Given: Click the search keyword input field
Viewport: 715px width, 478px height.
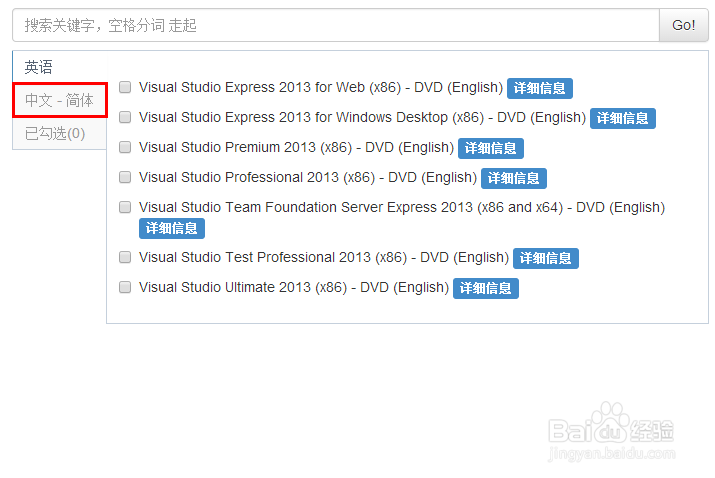Looking at the screenshot, I should pos(336,25).
